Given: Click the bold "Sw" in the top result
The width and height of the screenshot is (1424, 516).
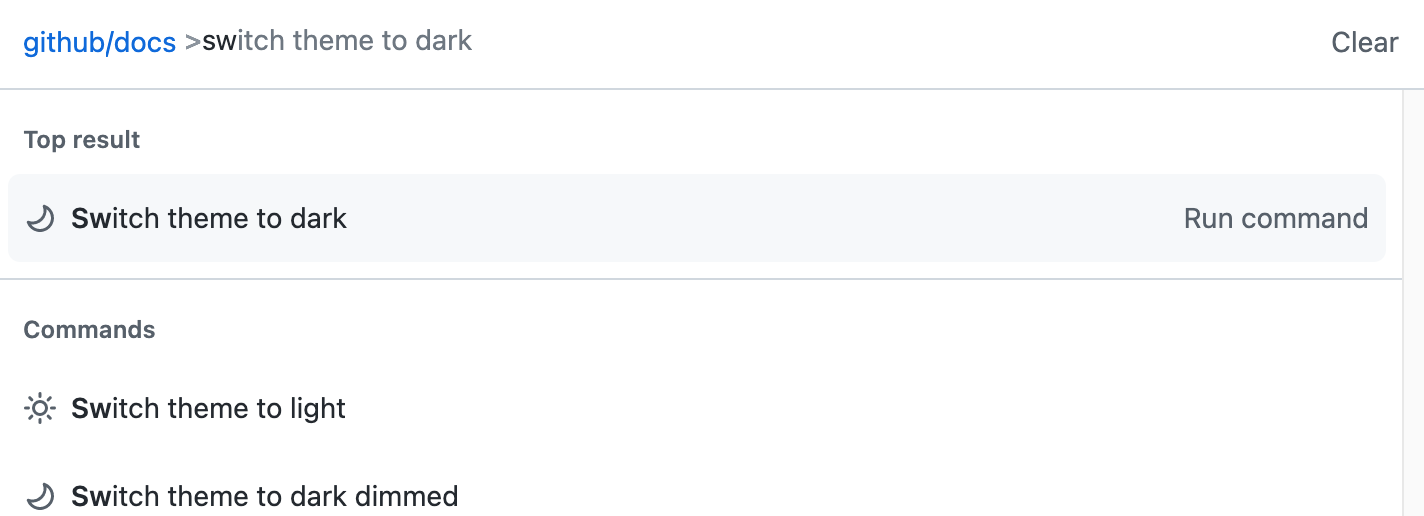Looking at the screenshot, I should (x=89, y=219).
